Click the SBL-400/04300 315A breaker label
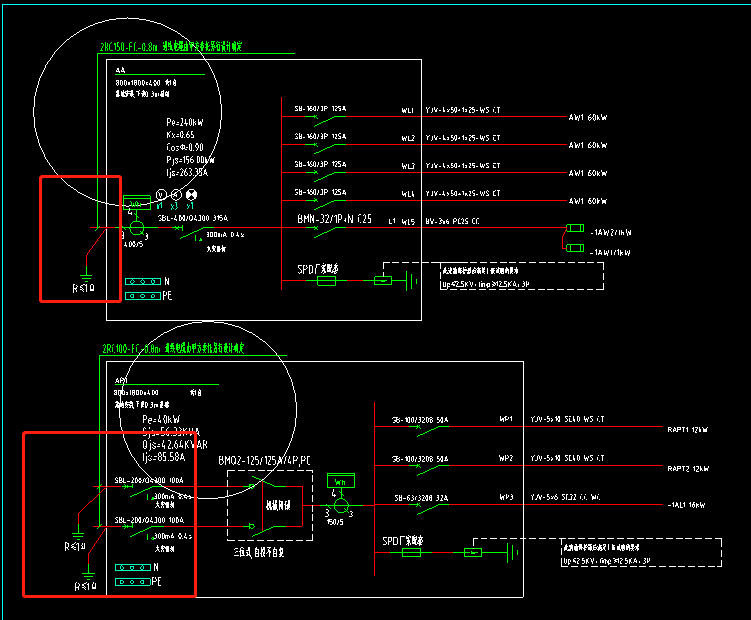Screen dimensions: 751x620 [x=193, y=218]
